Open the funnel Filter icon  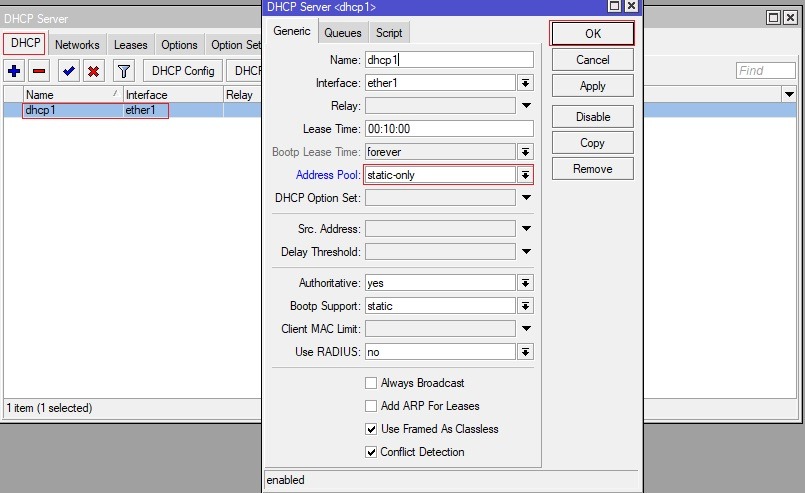tap(124, 71)
